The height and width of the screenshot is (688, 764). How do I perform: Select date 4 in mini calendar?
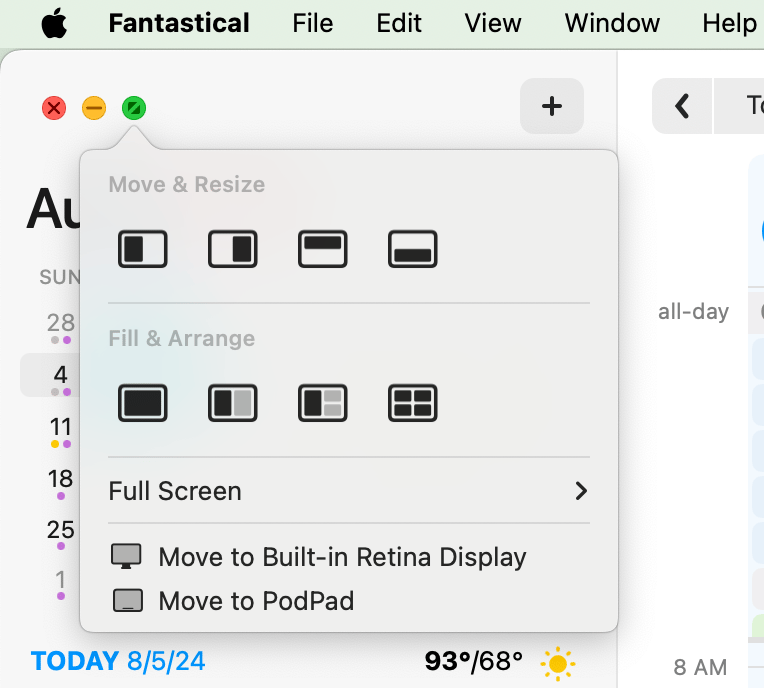coord(60,375)
